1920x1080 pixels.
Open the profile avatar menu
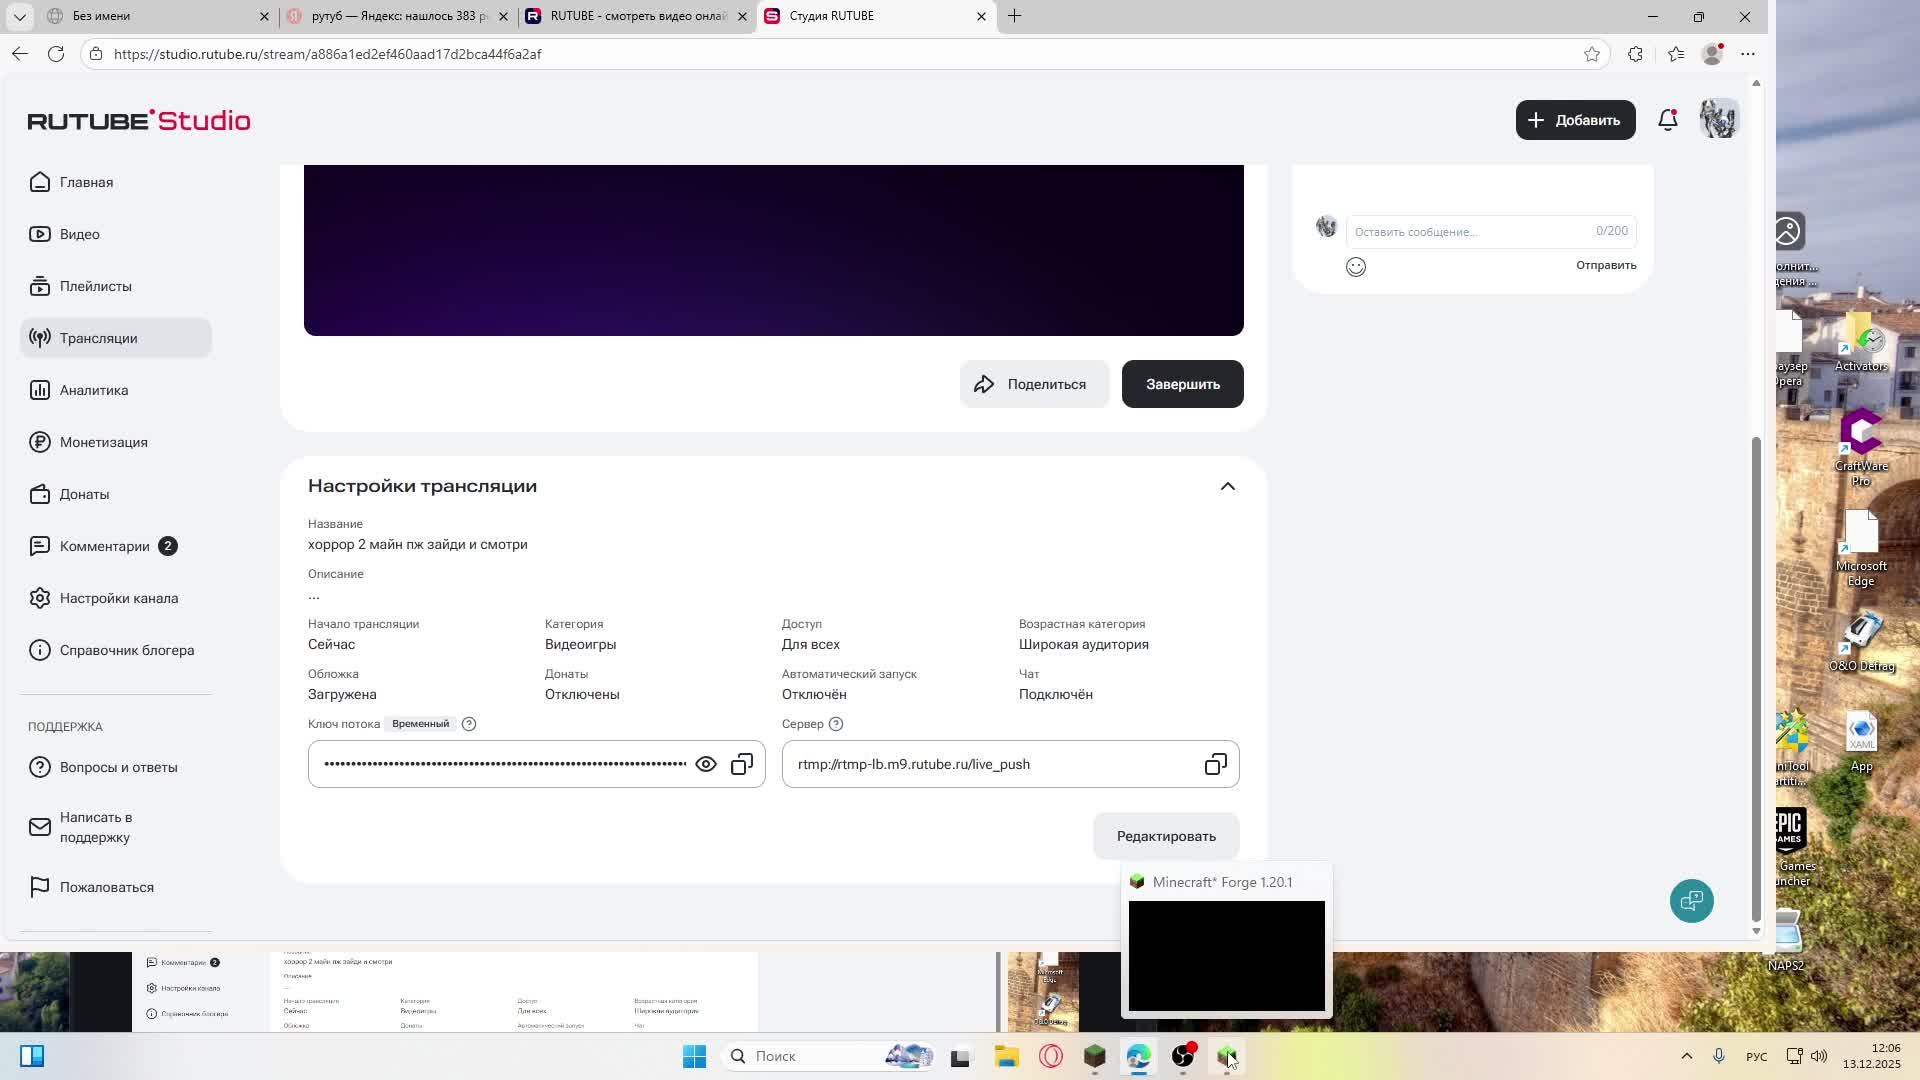coord(1719,120)
